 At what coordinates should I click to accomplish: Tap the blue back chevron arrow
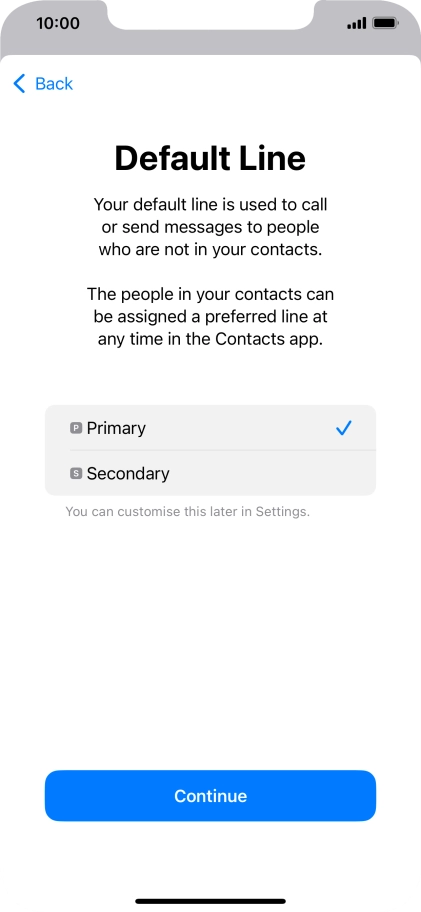coord(19,84)
